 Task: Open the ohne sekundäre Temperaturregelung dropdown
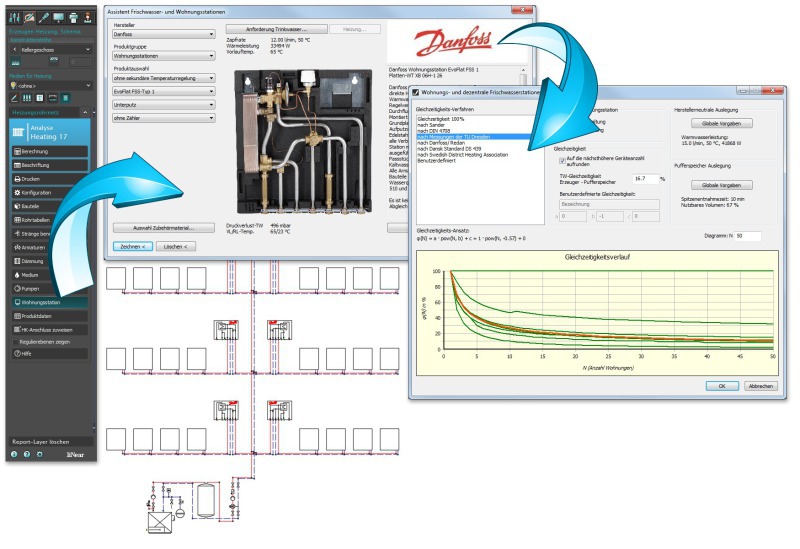point(164,78)
